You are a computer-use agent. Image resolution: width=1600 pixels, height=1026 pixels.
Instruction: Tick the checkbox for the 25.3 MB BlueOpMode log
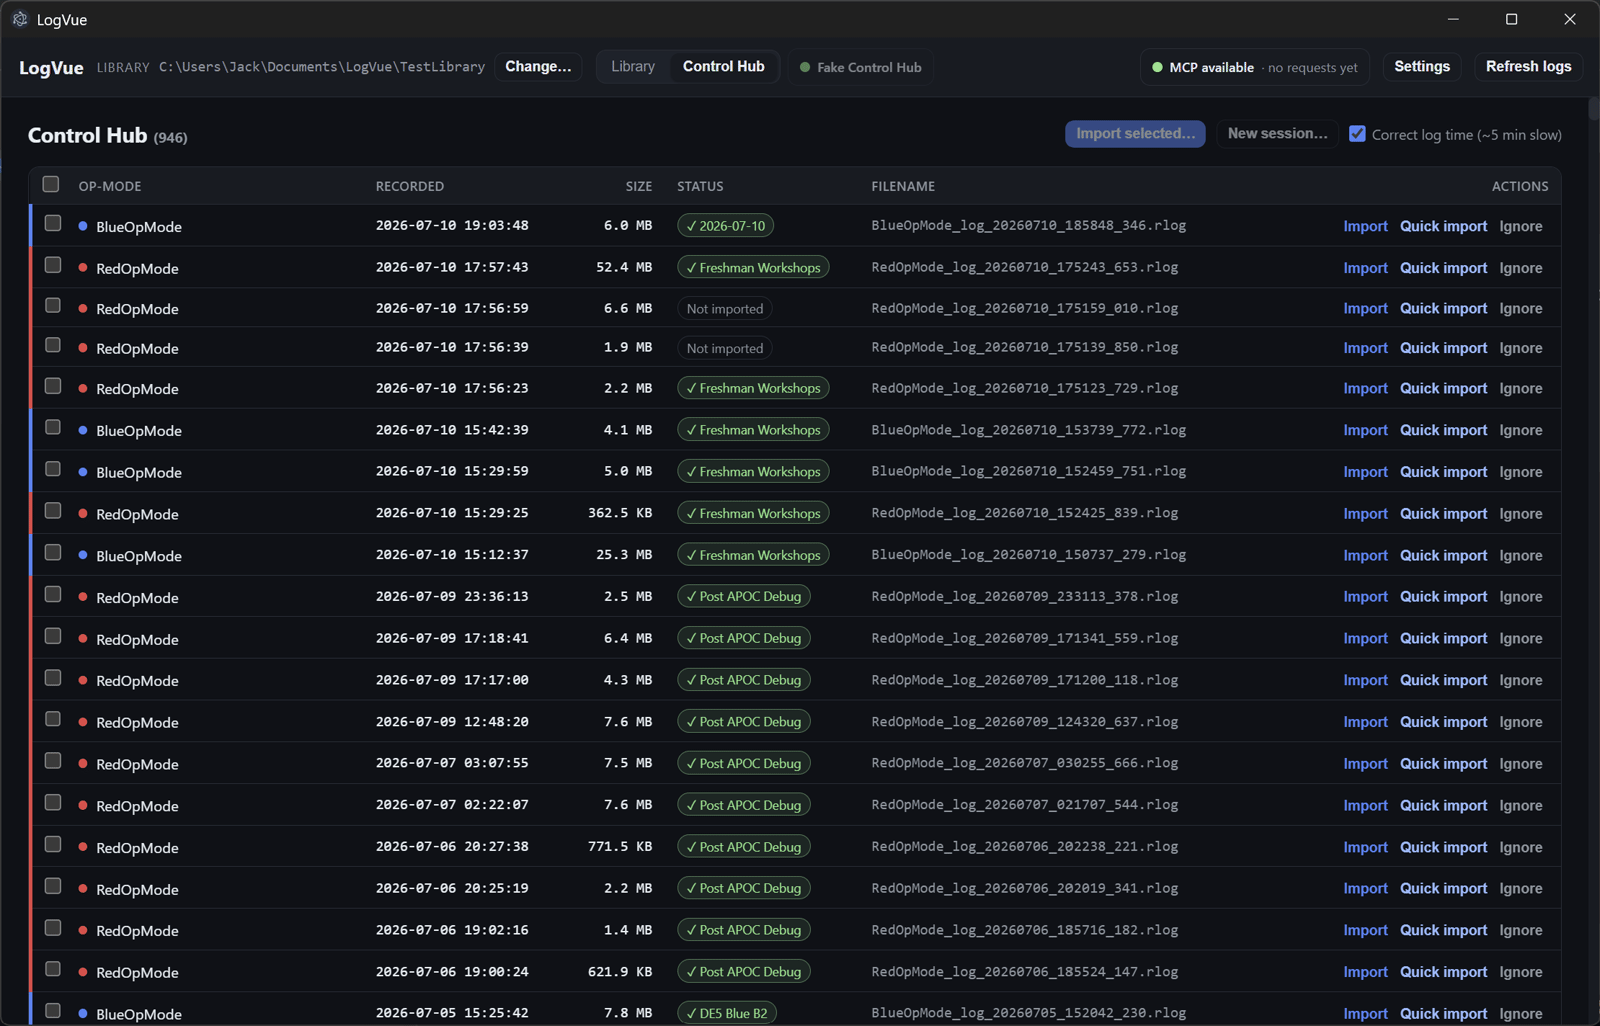pos(53,552)
